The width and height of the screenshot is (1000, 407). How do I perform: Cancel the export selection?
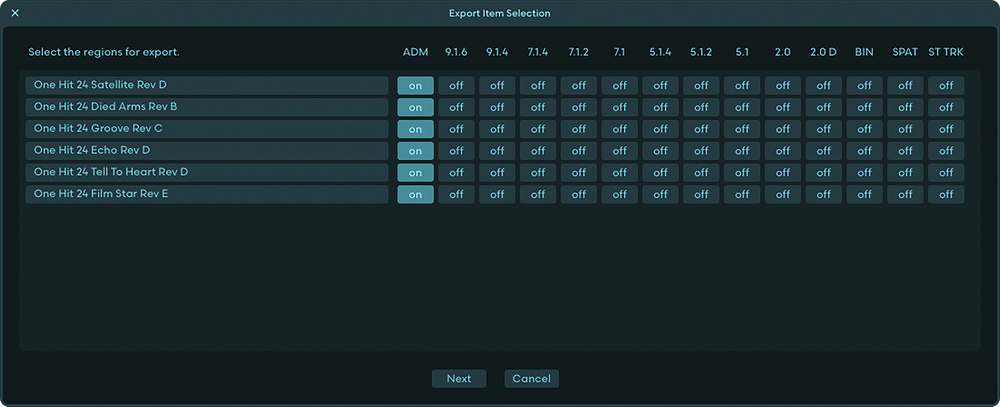click(x=531, y=378)
